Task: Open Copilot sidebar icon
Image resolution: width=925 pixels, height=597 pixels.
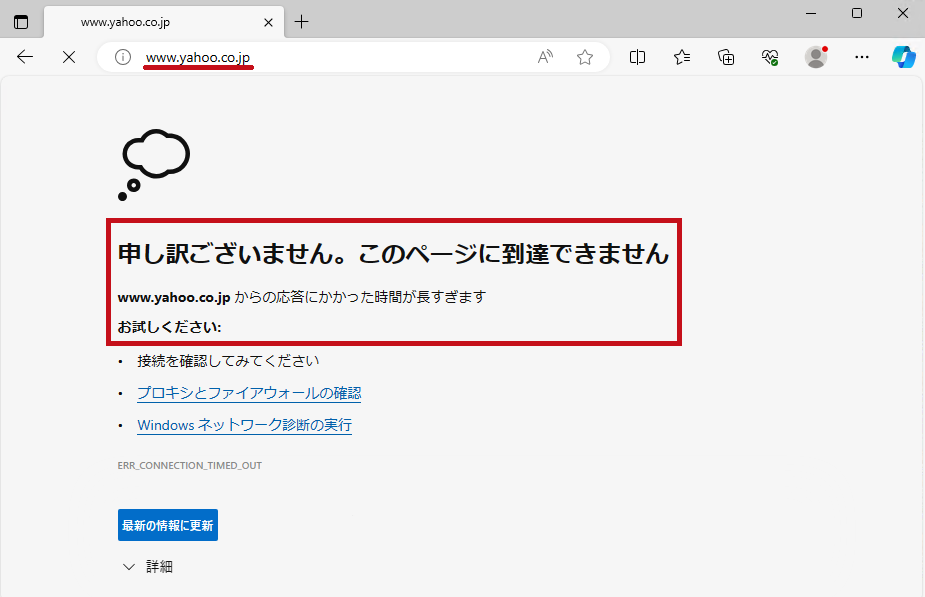Action: [x=904, y=57]
